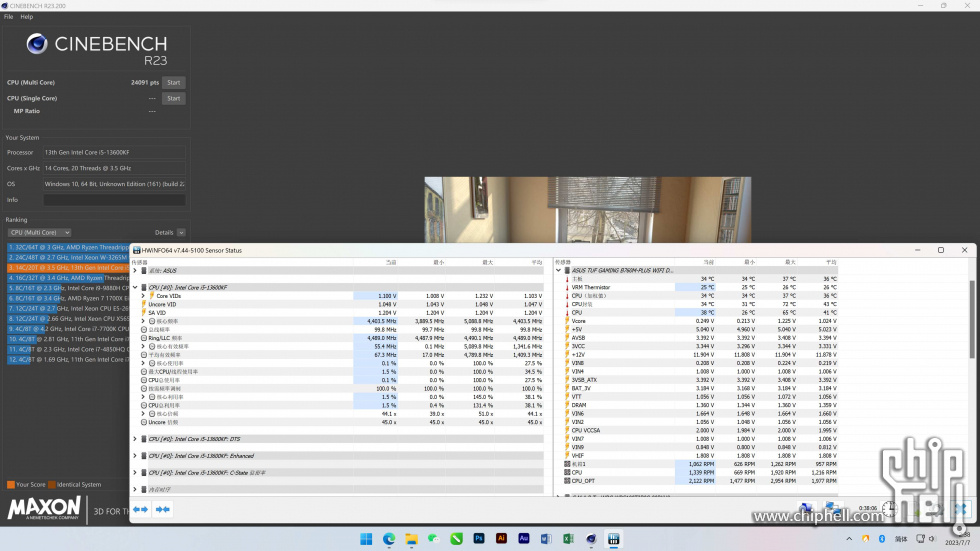Collapse the ASUS TUF GAMING B760M-PLUS group

[559, 271]
